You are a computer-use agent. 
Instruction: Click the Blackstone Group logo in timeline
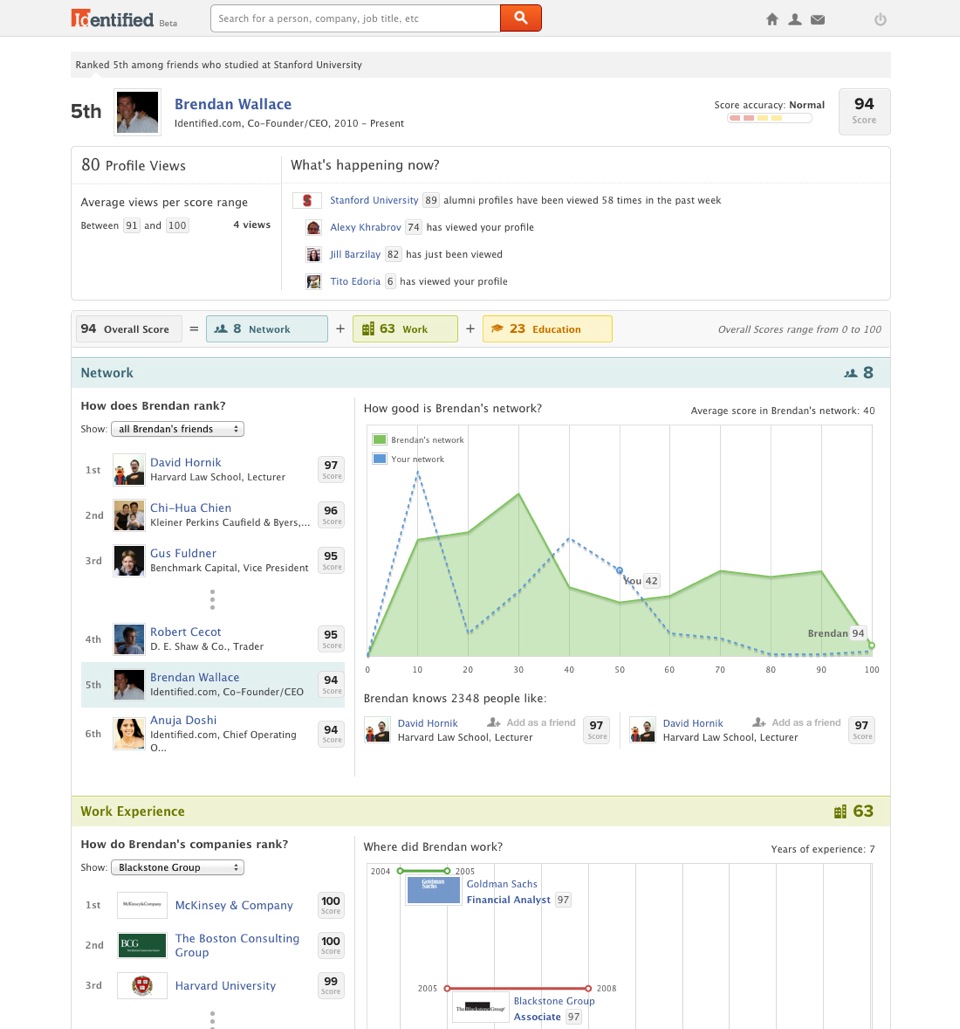pos(481,1007)
